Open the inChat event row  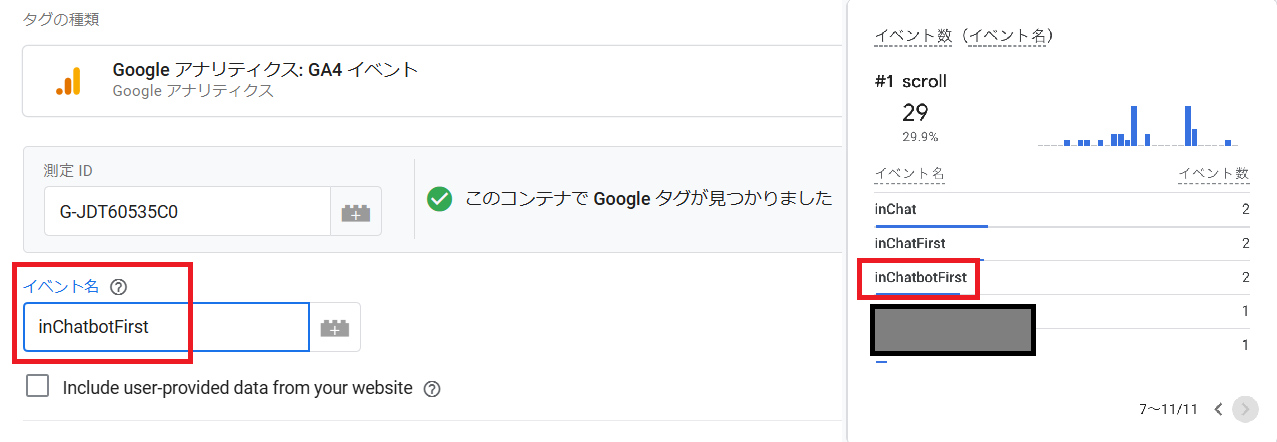tap(1062, 210)
